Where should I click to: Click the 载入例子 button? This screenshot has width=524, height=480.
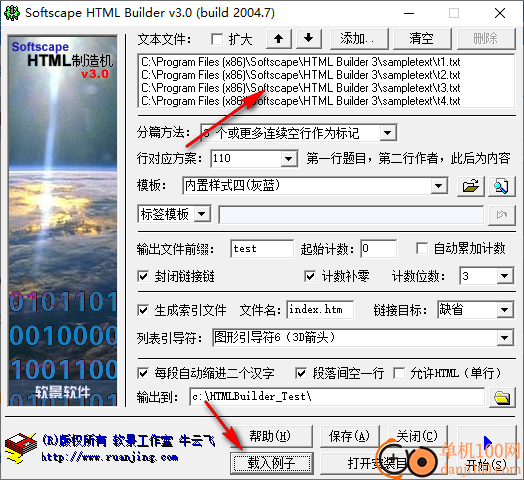click(x=272, y=463)
